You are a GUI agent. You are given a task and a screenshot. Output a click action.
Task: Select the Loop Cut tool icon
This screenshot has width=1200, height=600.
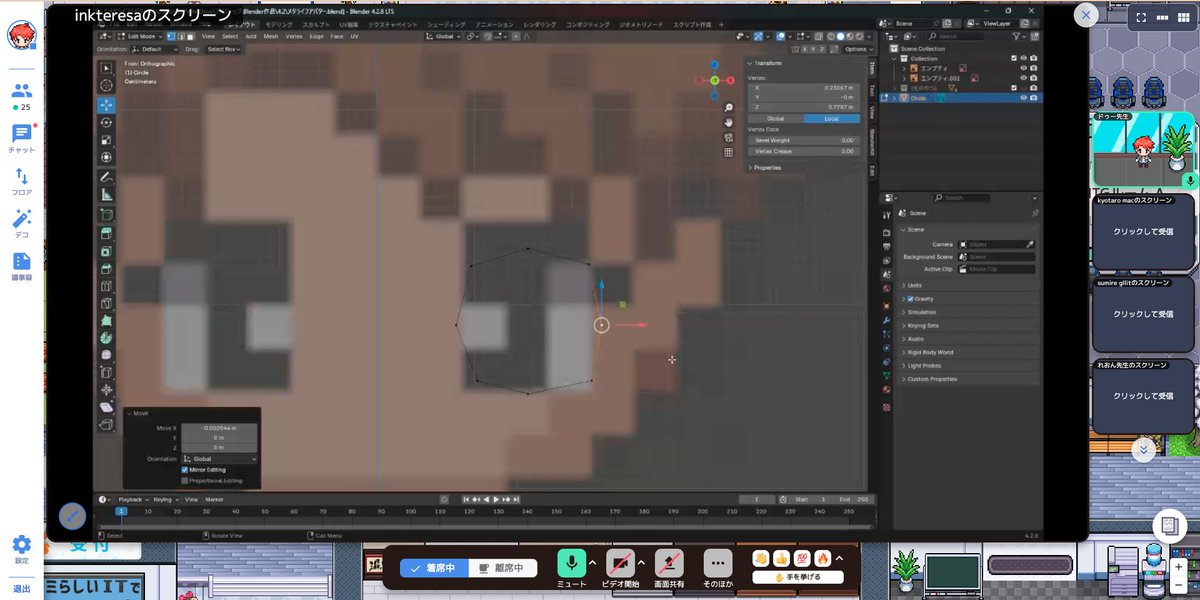[x=106, y=287]
